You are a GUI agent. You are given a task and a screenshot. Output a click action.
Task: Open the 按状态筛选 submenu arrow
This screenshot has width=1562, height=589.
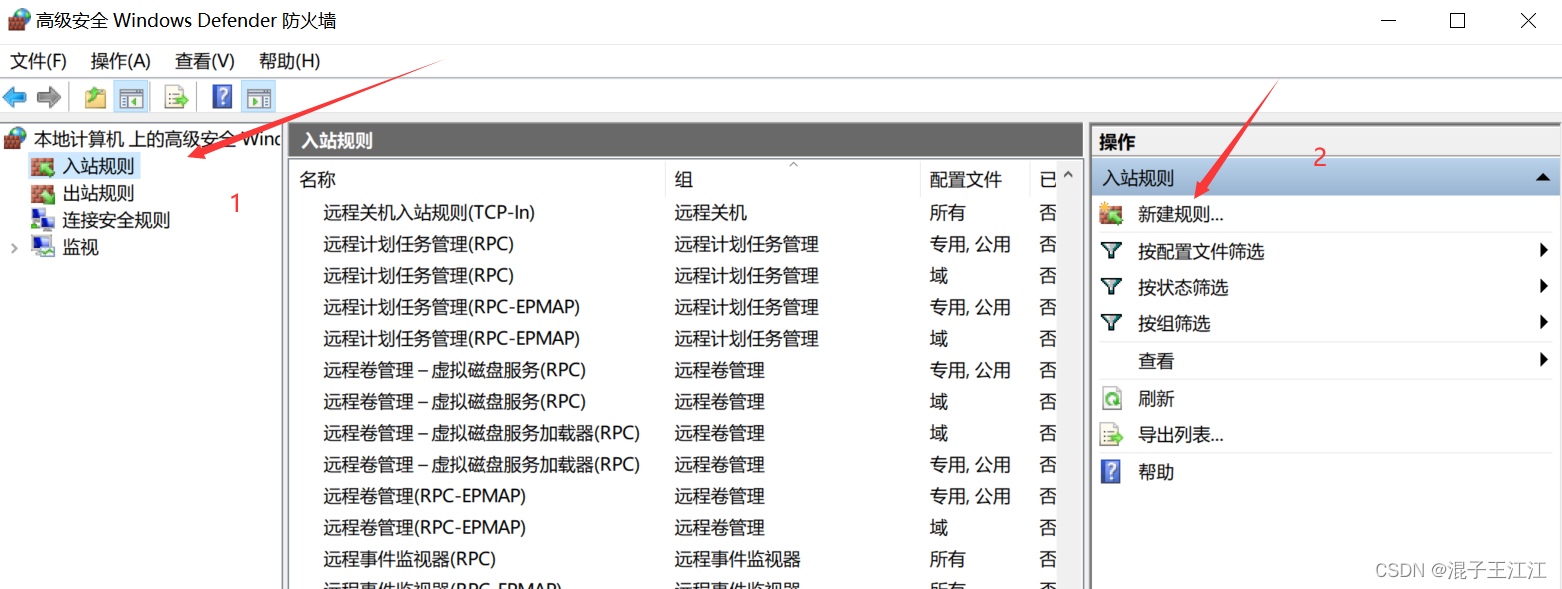1544,287
